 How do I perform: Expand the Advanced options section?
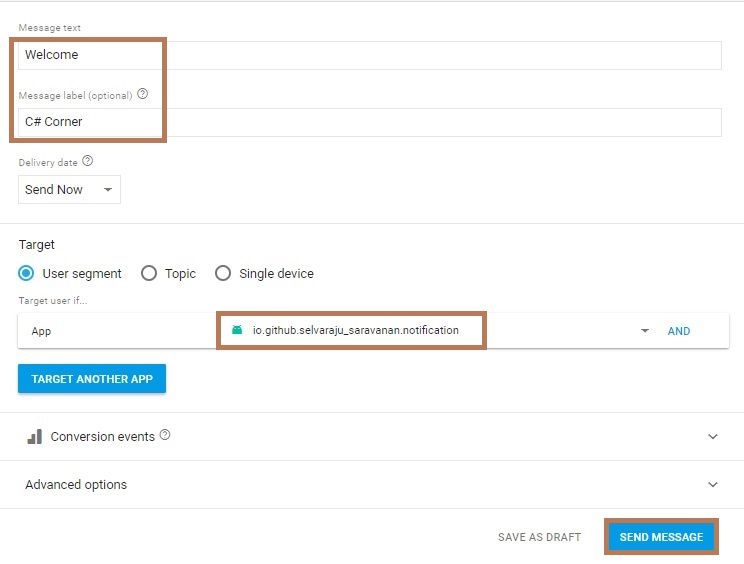pyautogui.click(x=713, y=485)
